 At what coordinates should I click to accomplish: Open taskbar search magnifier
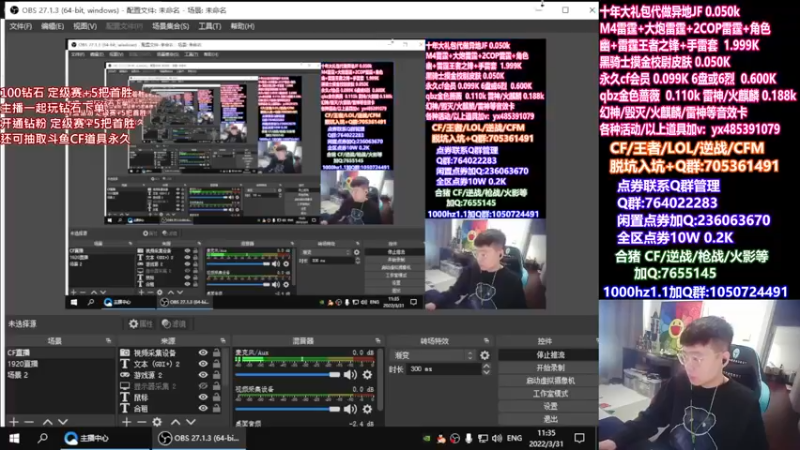click(42, 438)
